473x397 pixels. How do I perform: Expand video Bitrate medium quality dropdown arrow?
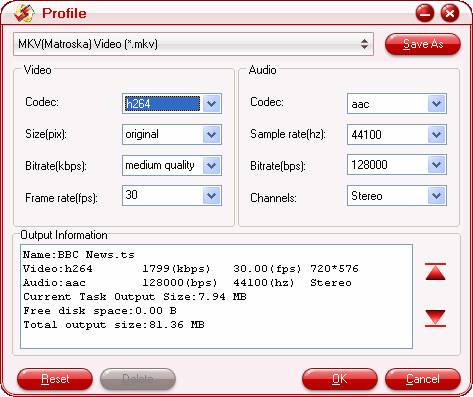[x=211, y=165]
